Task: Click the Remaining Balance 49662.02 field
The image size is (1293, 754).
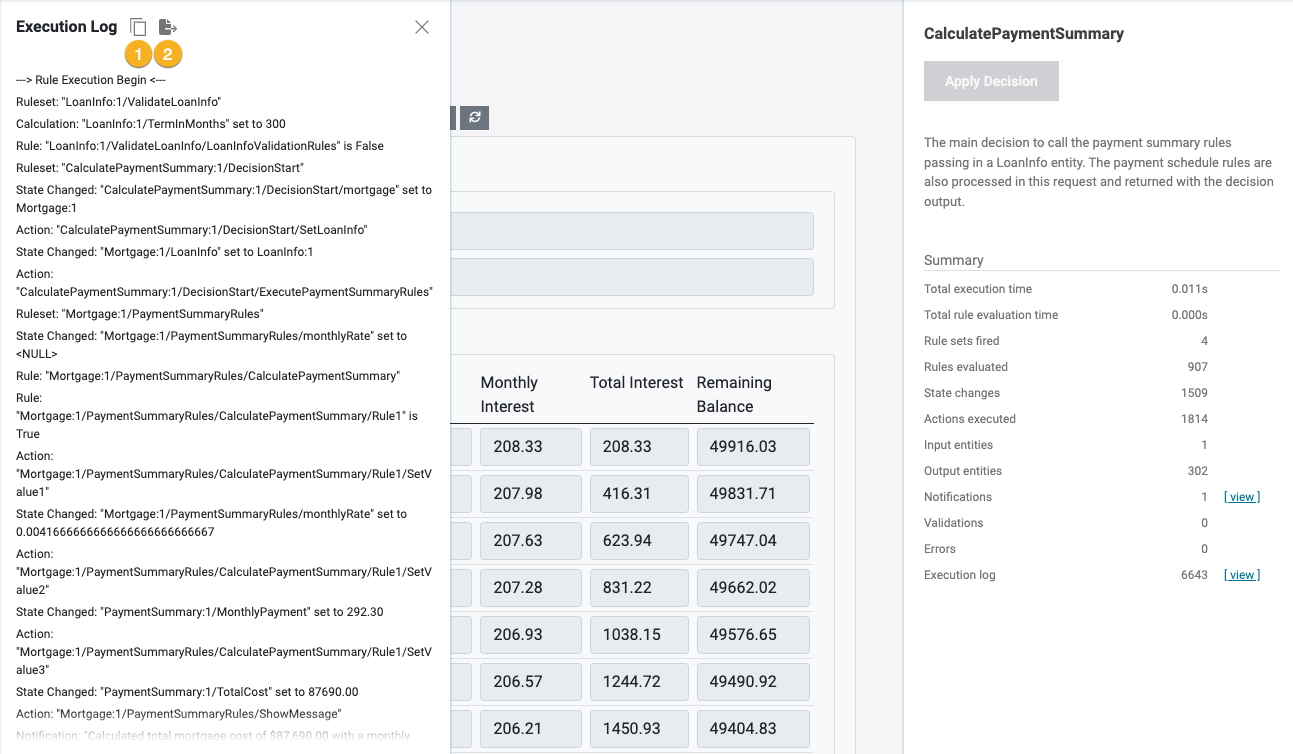Action: (x=752, y=588)
